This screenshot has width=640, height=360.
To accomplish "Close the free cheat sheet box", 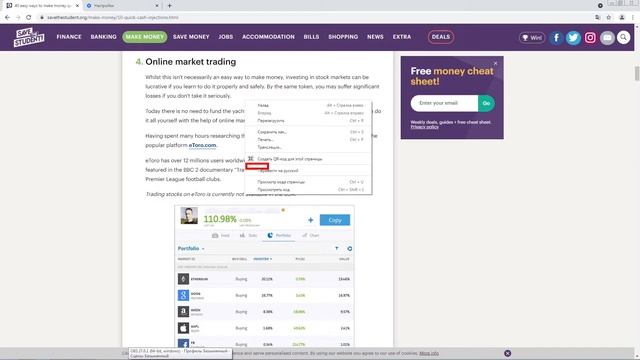I will point(496,63).
